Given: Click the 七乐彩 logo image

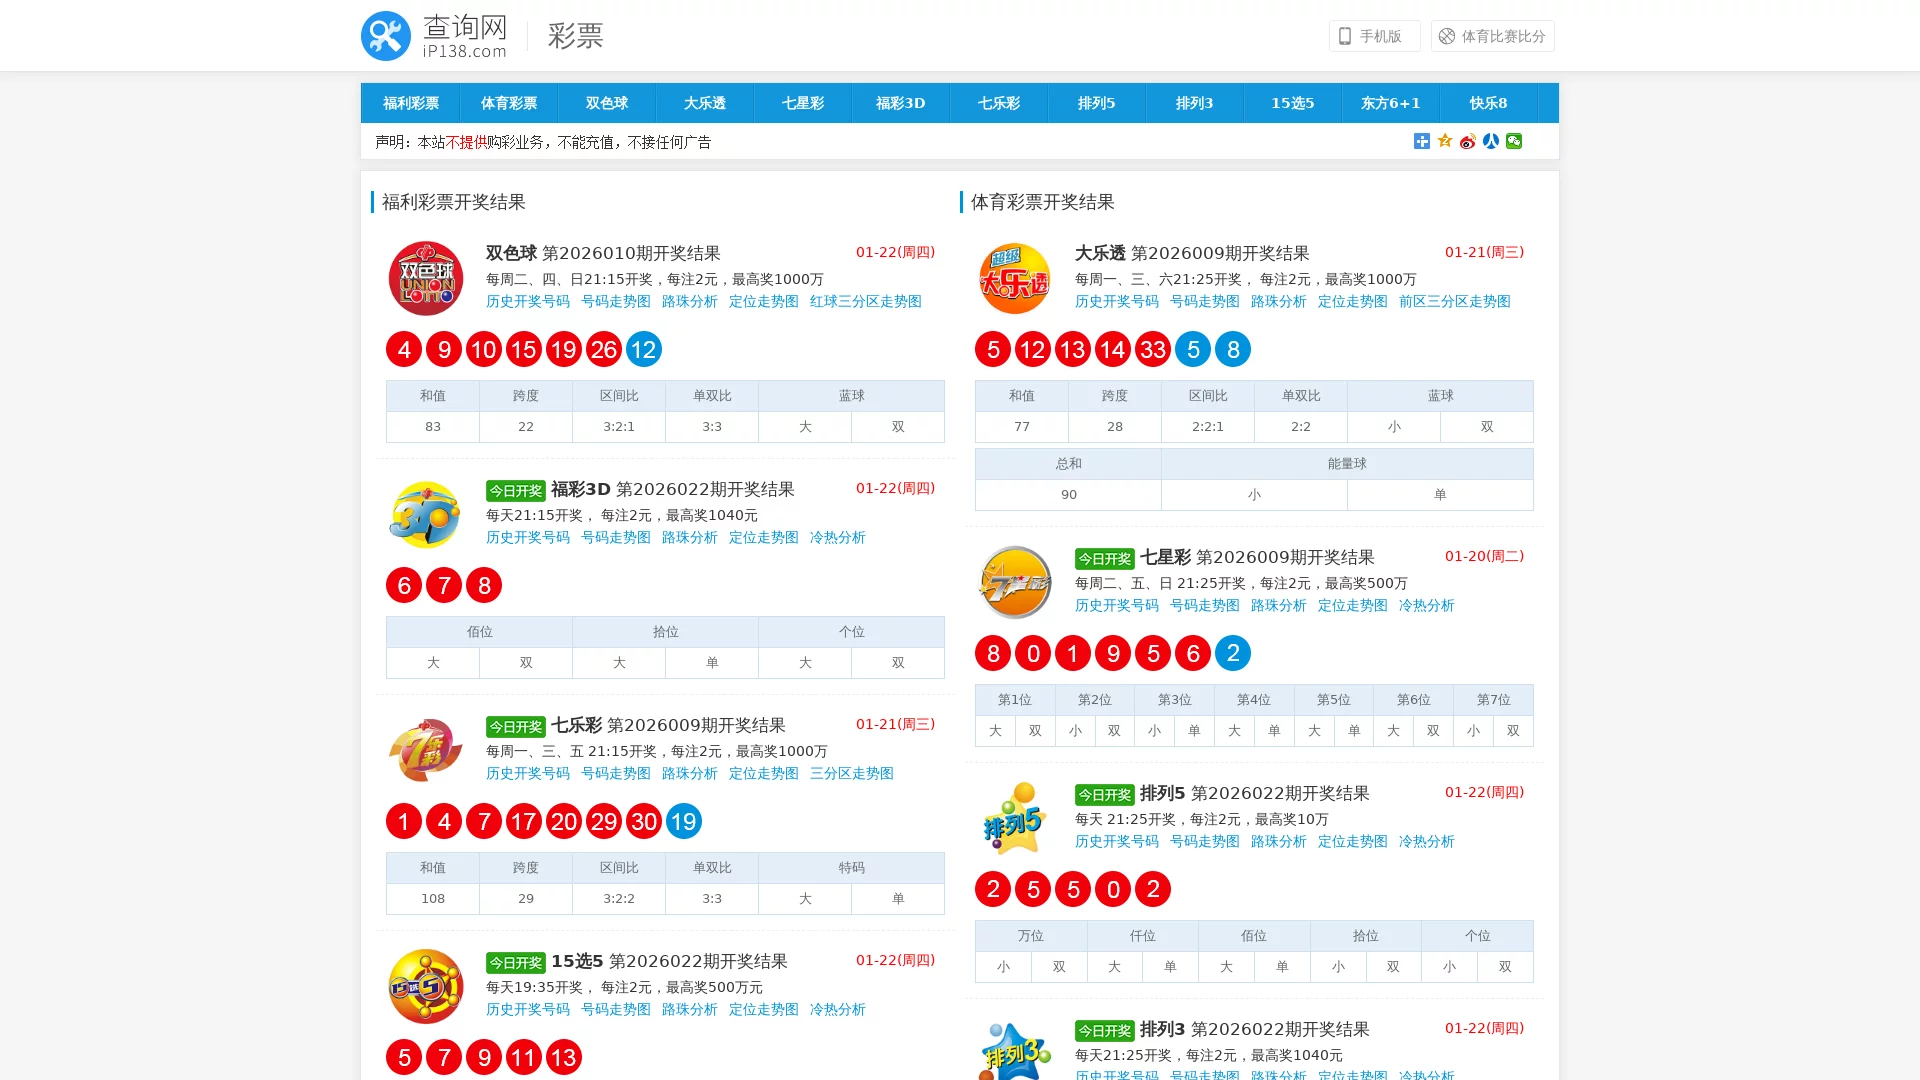Looking at the screenshot, I should 425,750.
